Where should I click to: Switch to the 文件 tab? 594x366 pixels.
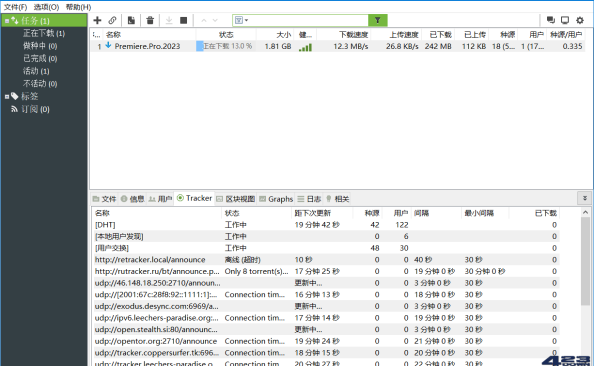[105, 199]
